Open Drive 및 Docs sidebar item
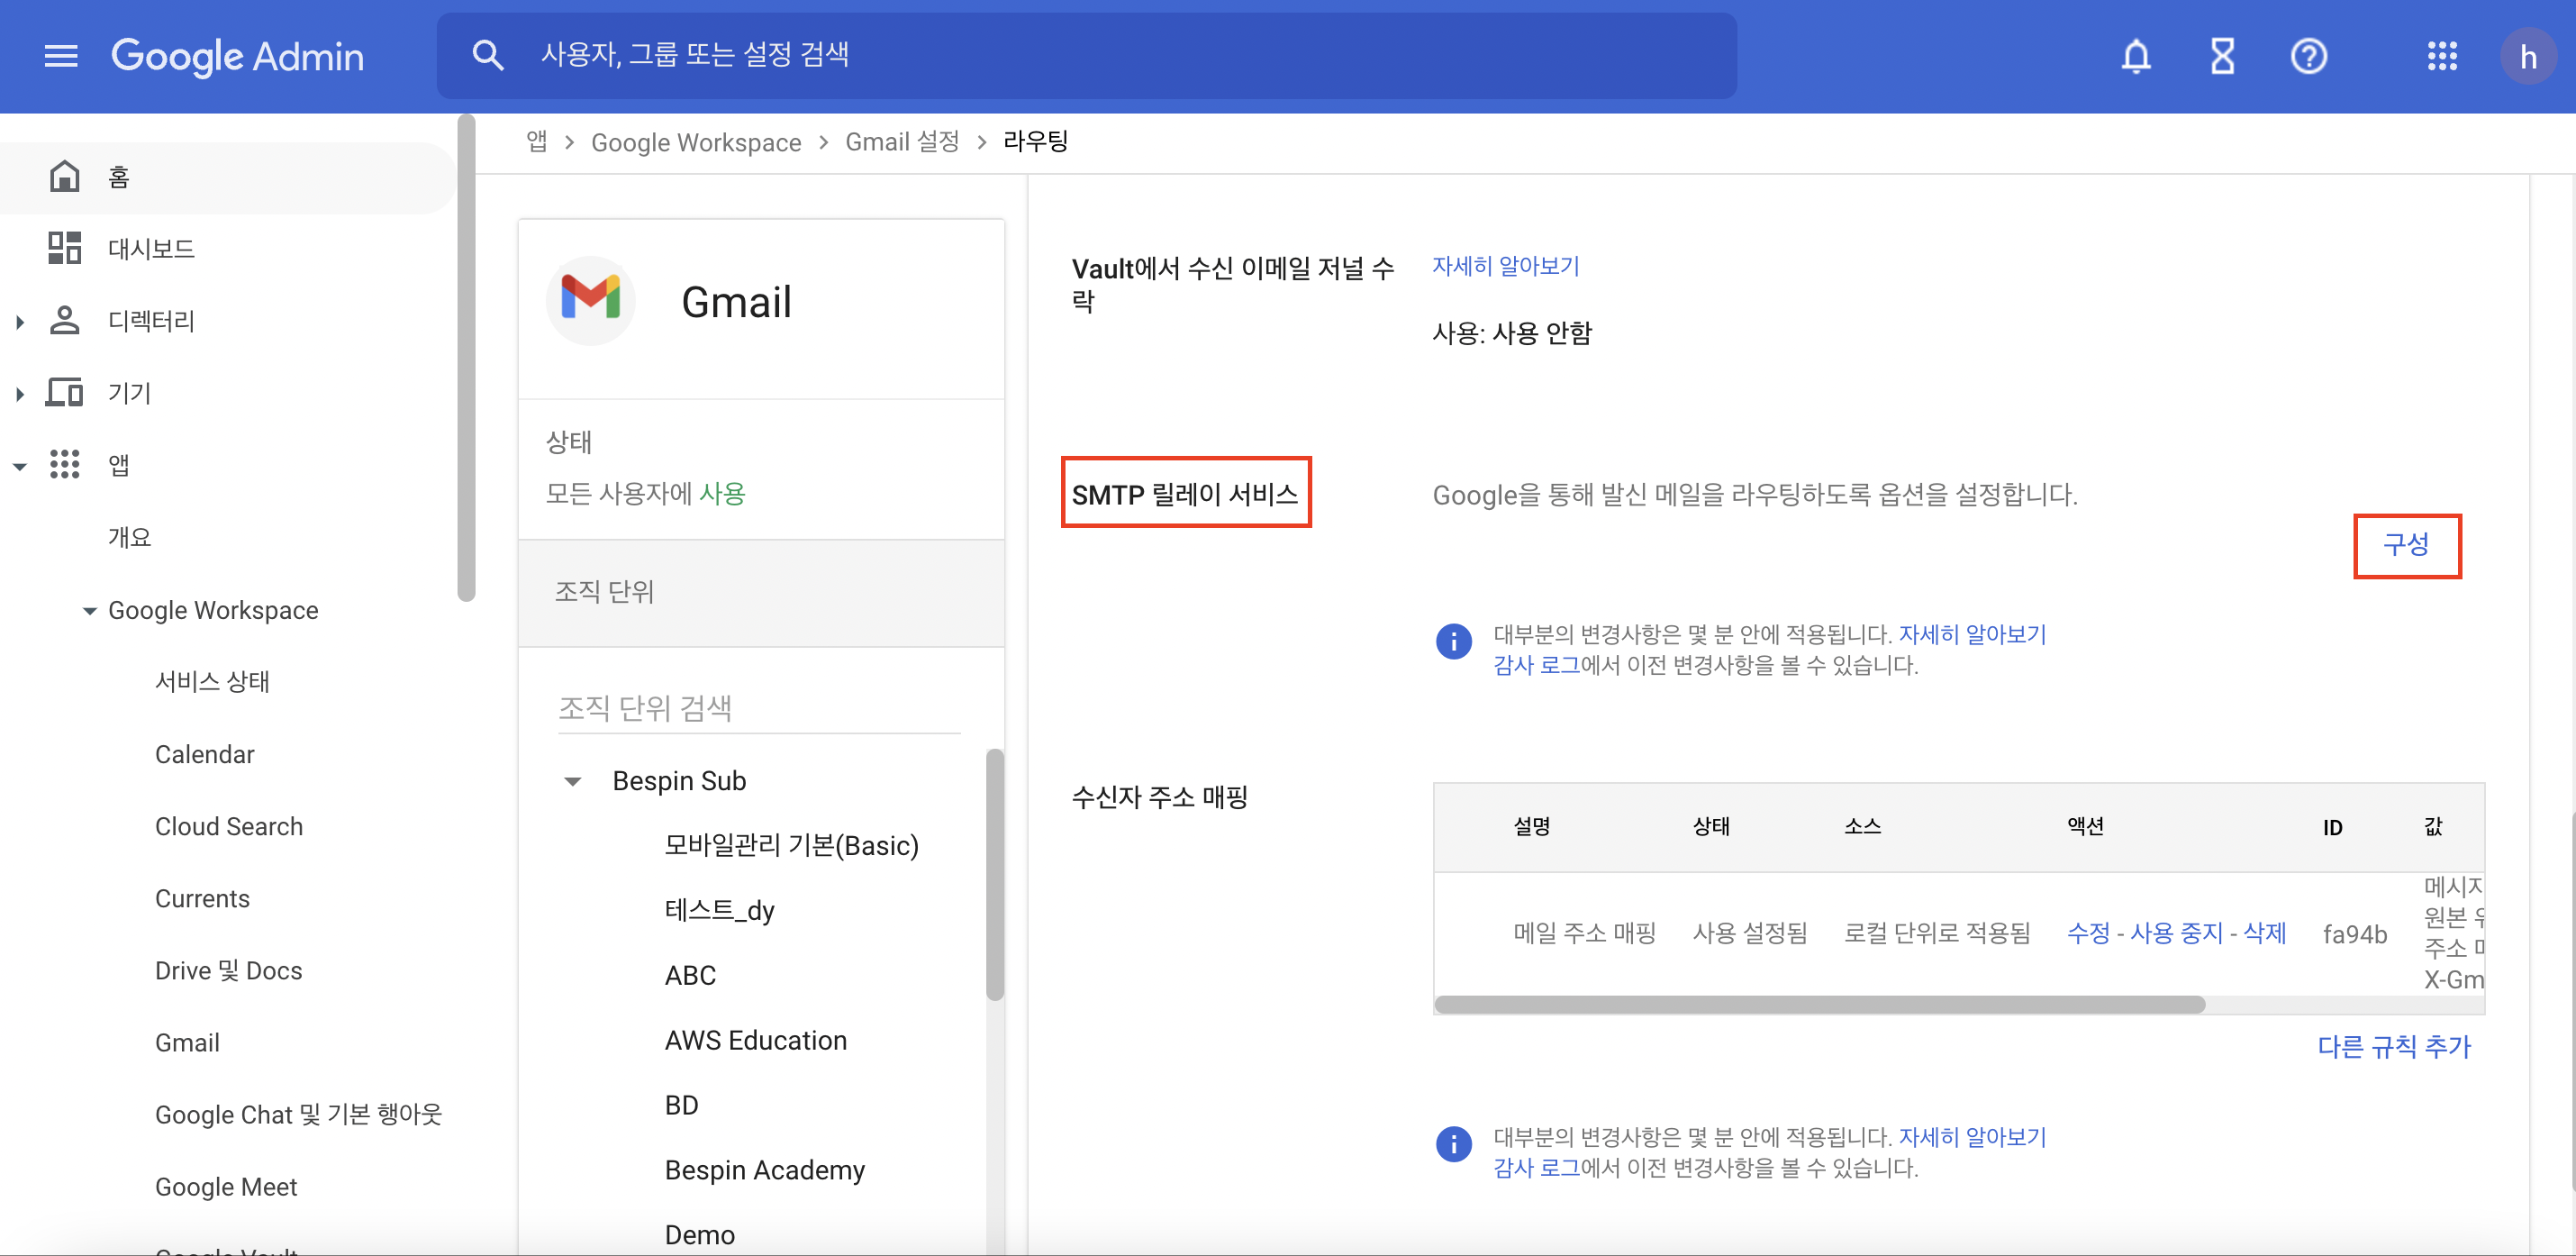 [x=228, y=971]
